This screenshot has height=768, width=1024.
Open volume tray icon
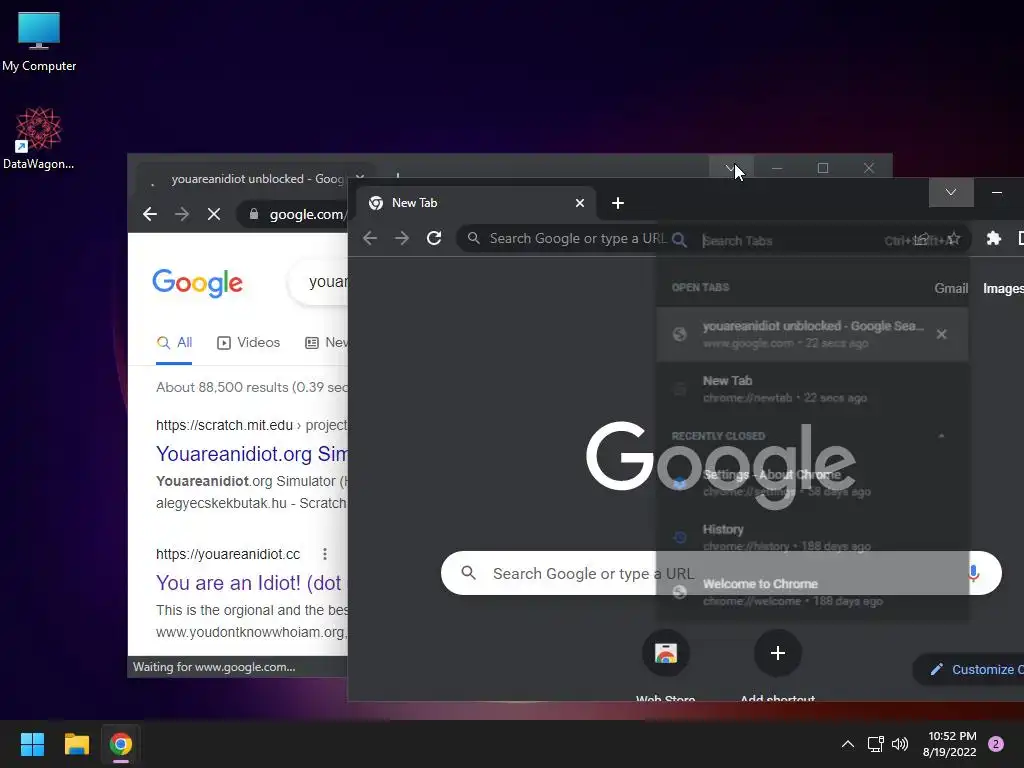(x=900, y=744)
